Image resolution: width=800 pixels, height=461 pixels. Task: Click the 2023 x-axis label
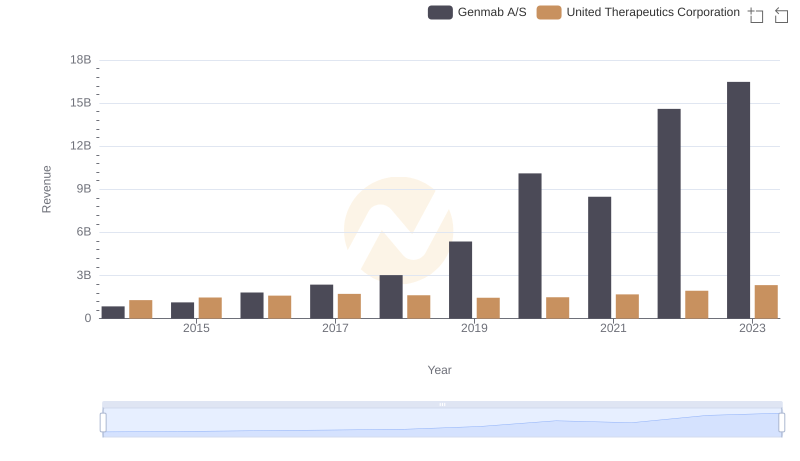click(x=752, y=328)
